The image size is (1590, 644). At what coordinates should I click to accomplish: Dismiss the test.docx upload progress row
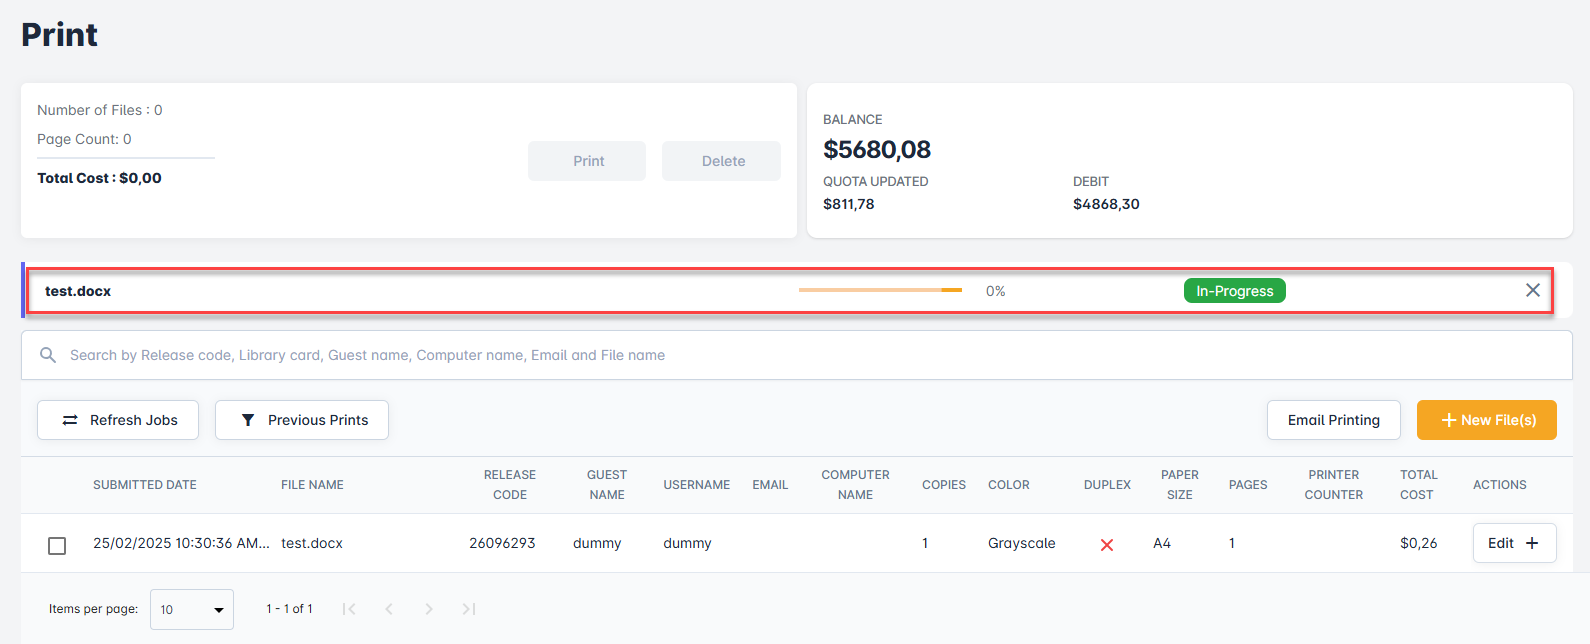[x=1532, y=290]
